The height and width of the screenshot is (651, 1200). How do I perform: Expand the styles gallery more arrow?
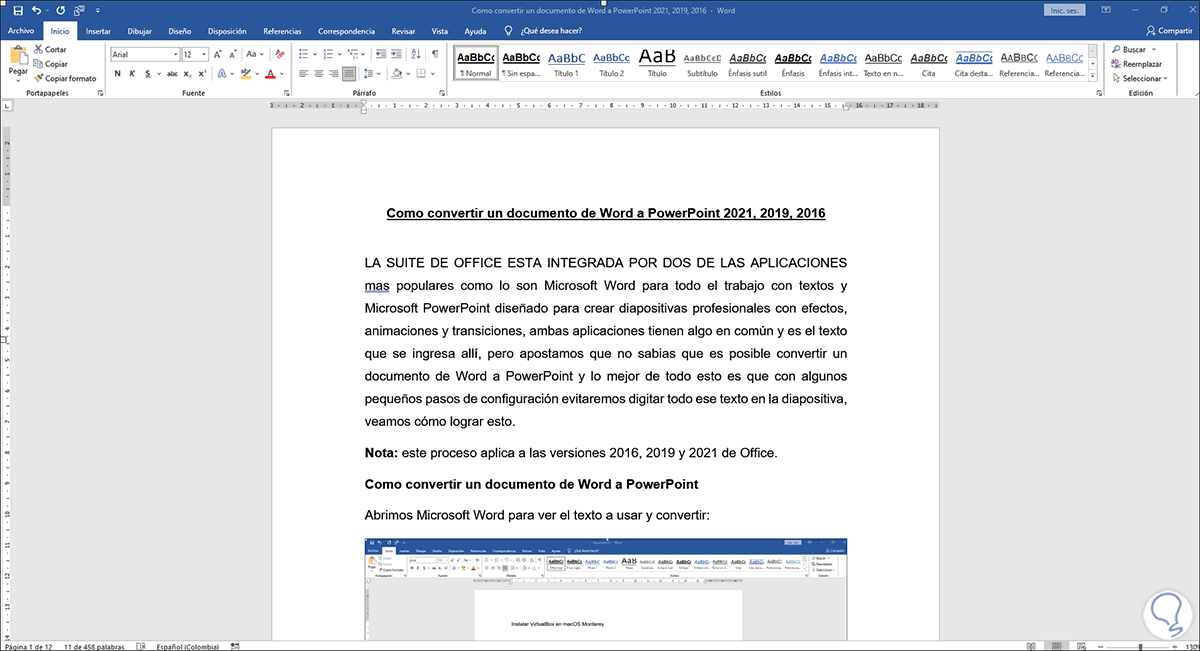pyautogui.click(x=1093, y=78)
